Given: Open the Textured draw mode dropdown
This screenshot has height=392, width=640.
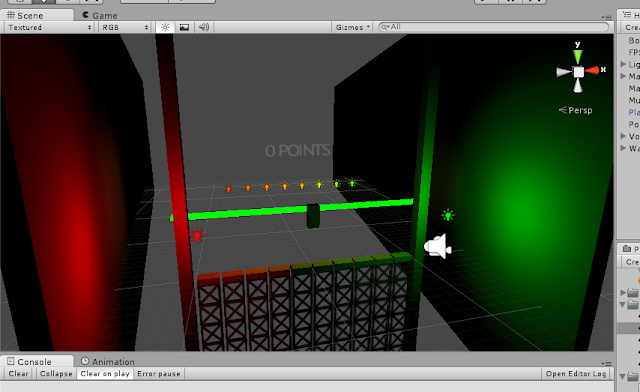Looking at the screenshot, I should (x=50, y=27).
